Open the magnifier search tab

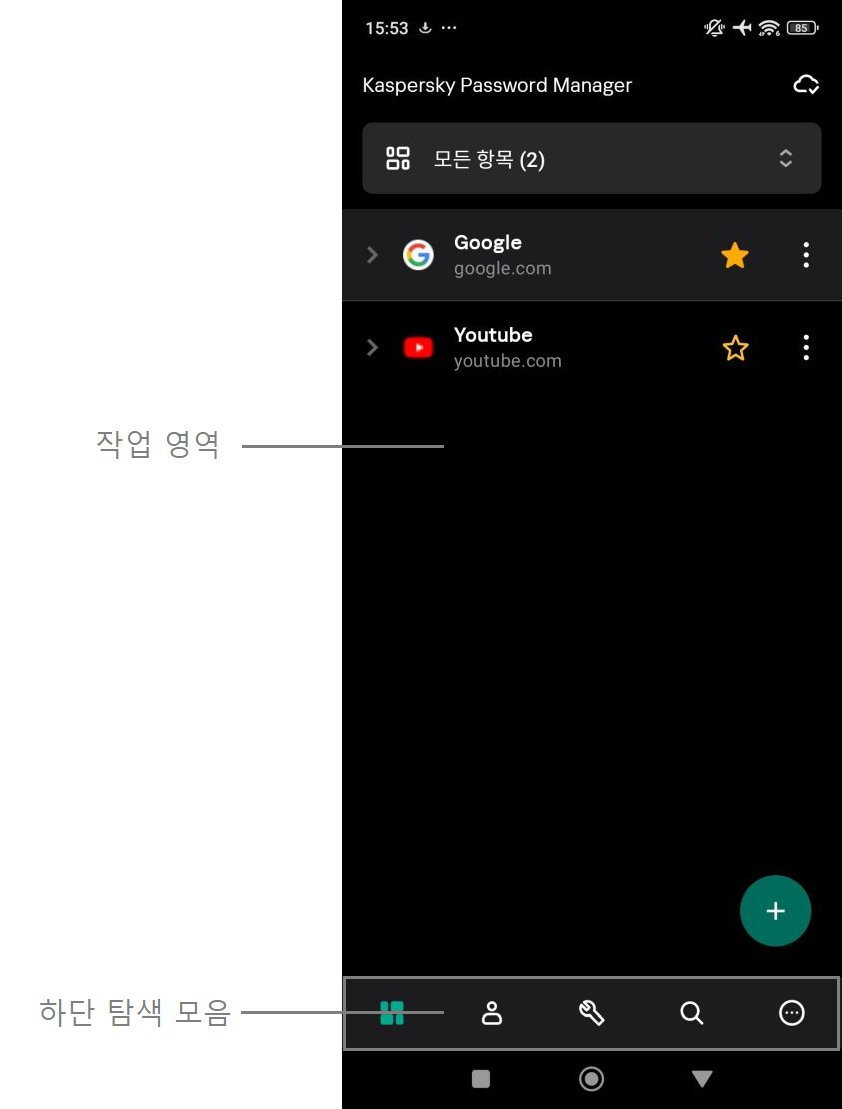click(x=691, y=1013)
